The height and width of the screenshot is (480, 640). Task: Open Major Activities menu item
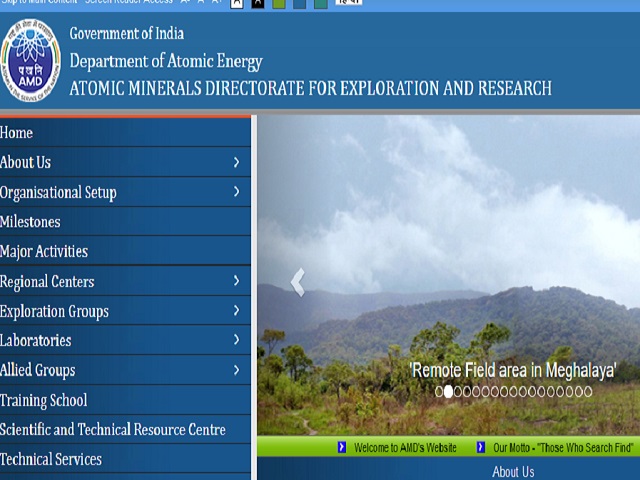[125, 251]
